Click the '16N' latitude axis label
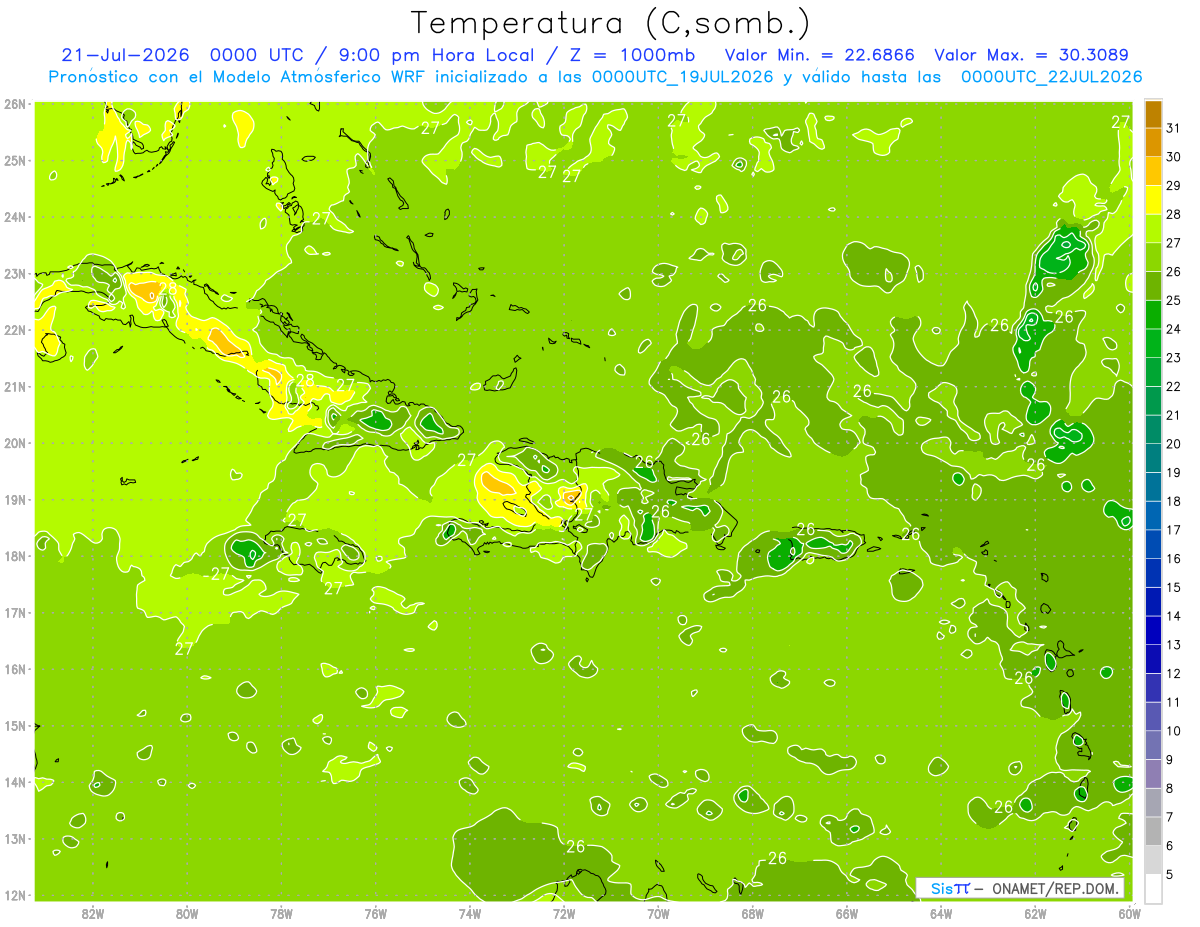This screenshot has width=1200, height=927. click(15, 669)
